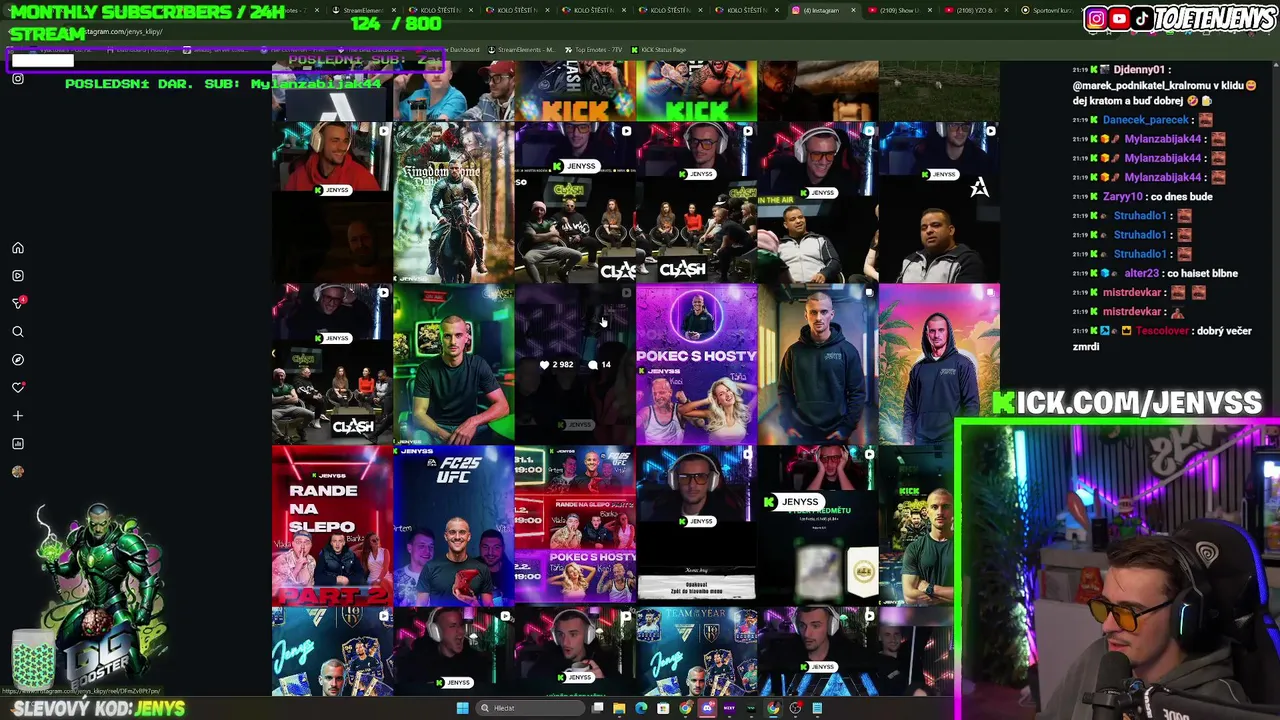Open reel of man in green t-shirt
The height and width of the screenshot is (720, 1280).
[x=454, y=364]
